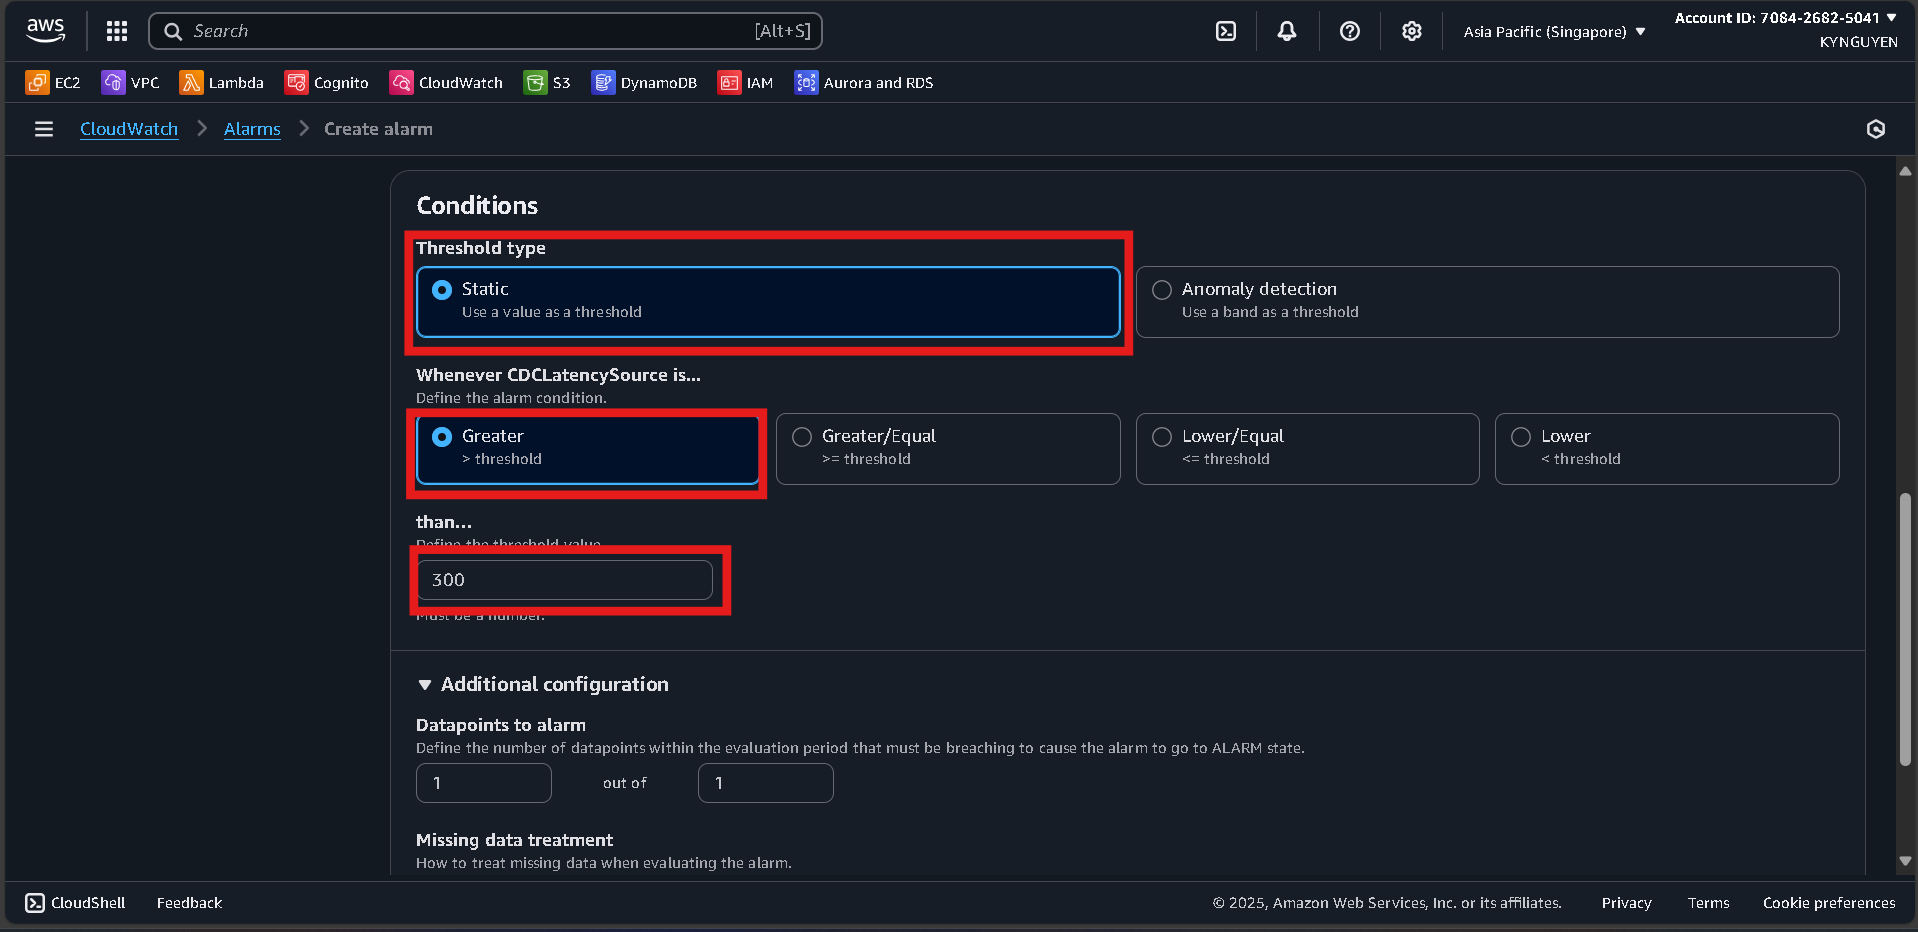
Task: Open the IAM service shortcut
Action: (x=745, y=82)
